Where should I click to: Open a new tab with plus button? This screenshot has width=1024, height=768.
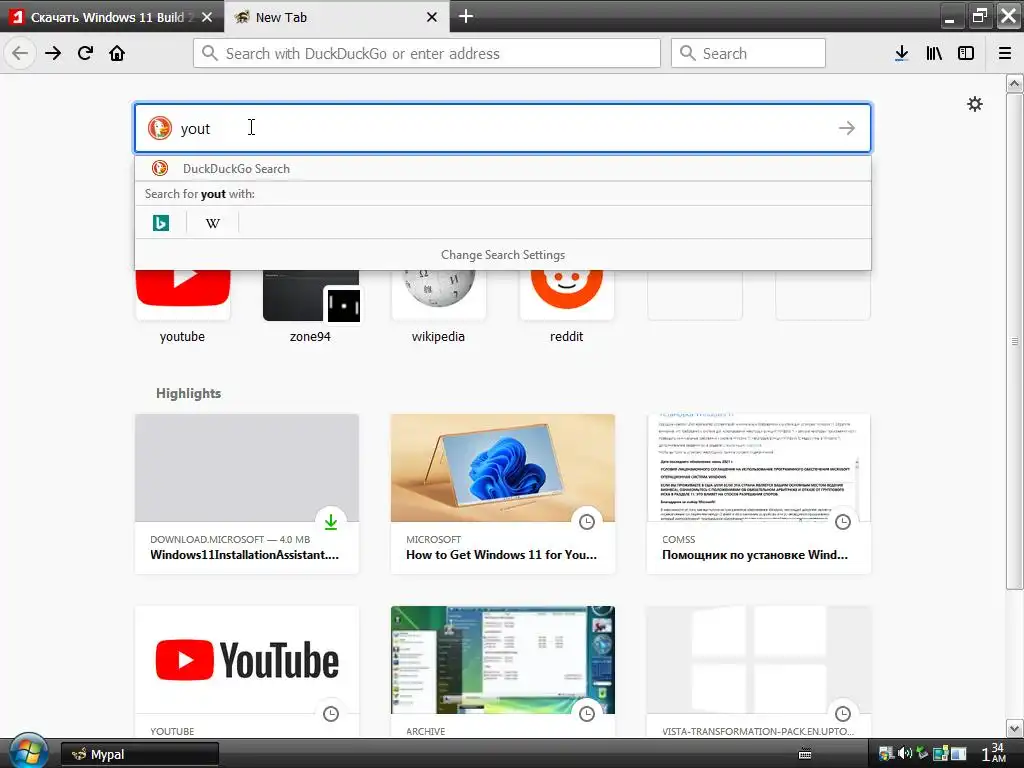pos(466,16)
